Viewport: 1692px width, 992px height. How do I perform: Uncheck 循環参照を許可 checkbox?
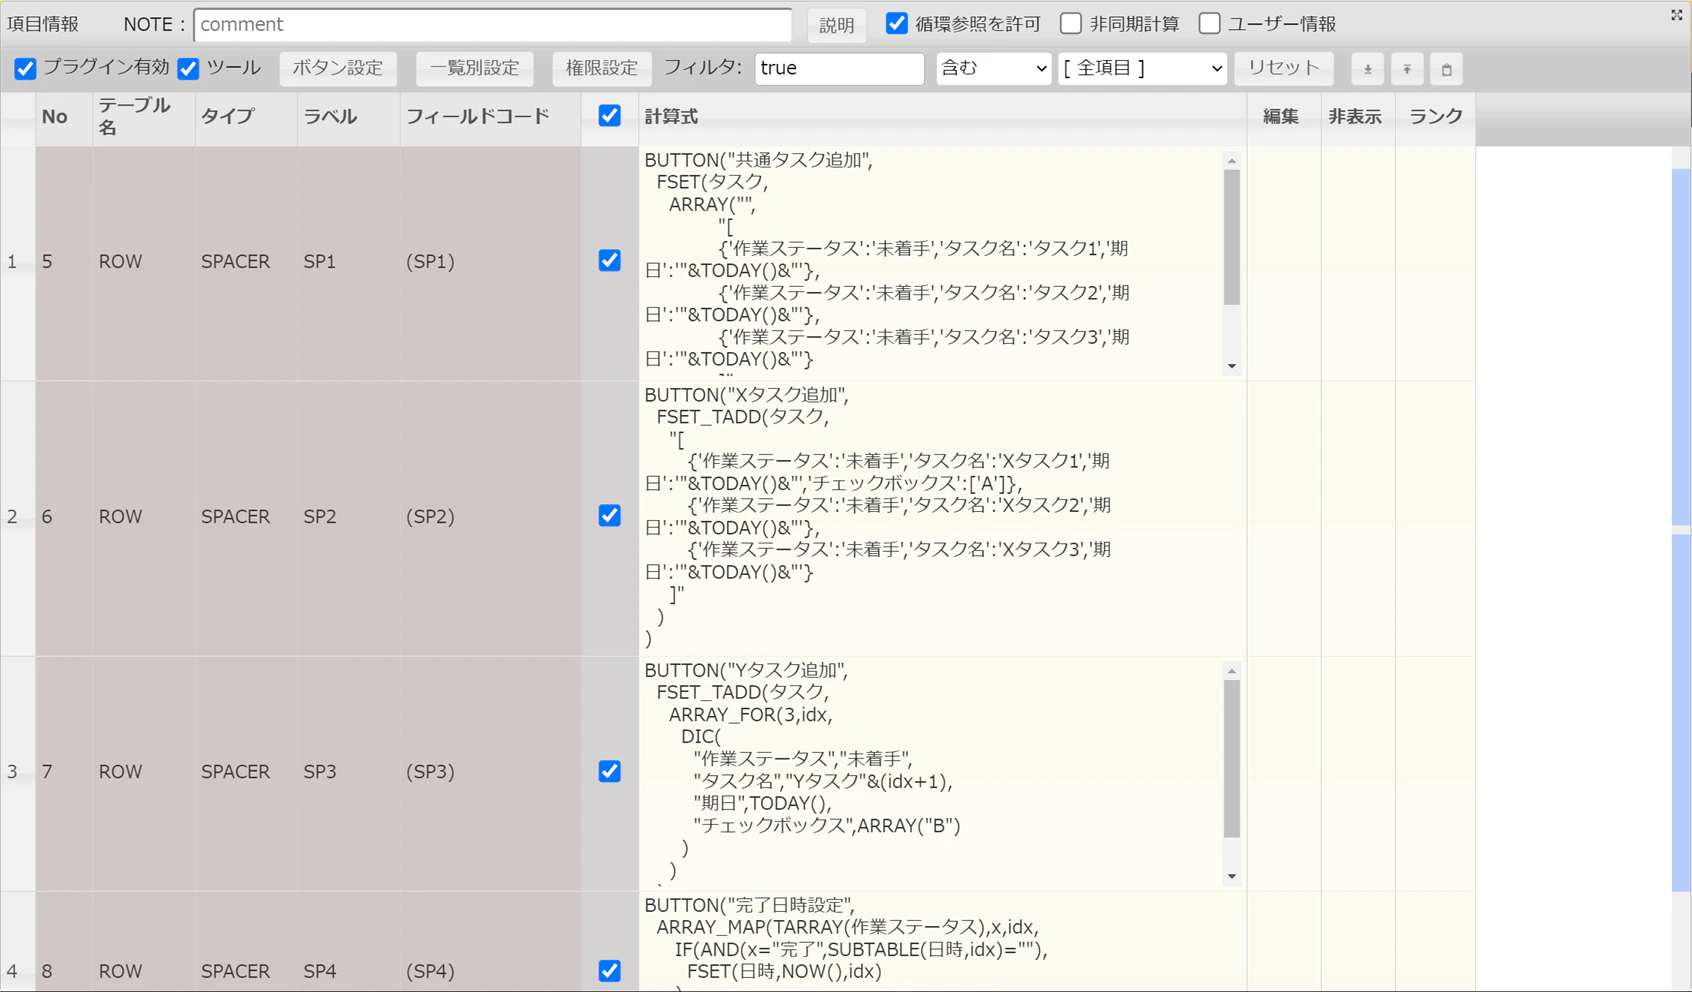click(897, 23)
